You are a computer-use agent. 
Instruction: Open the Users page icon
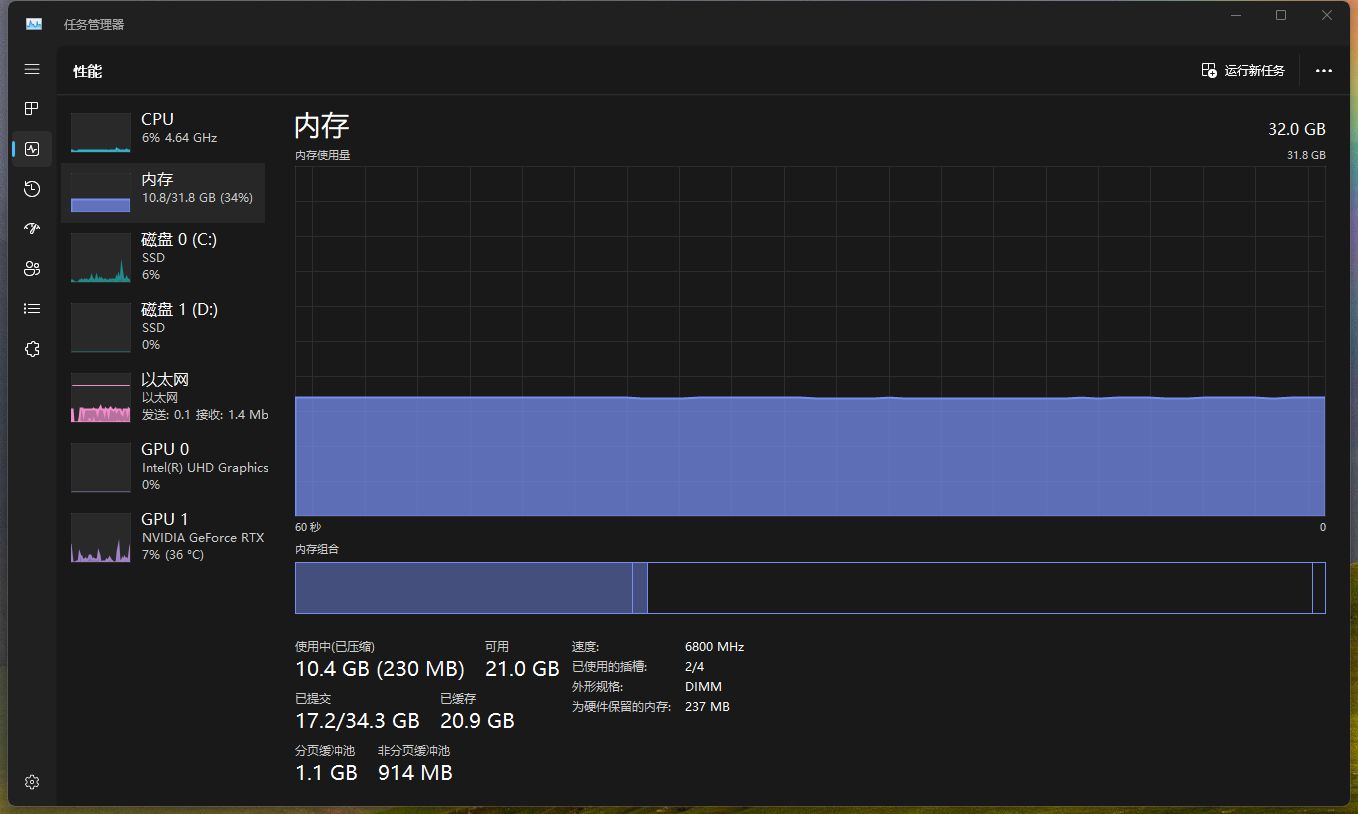point(32,268)
